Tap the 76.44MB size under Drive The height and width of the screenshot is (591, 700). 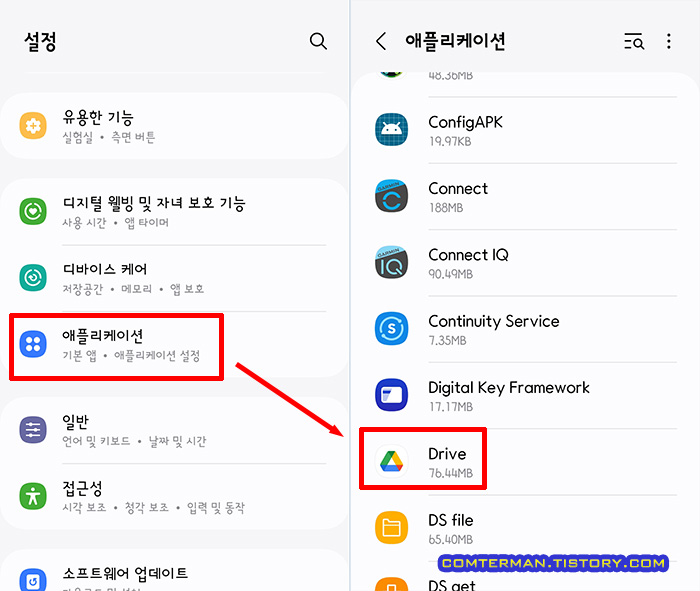point(450,473)
